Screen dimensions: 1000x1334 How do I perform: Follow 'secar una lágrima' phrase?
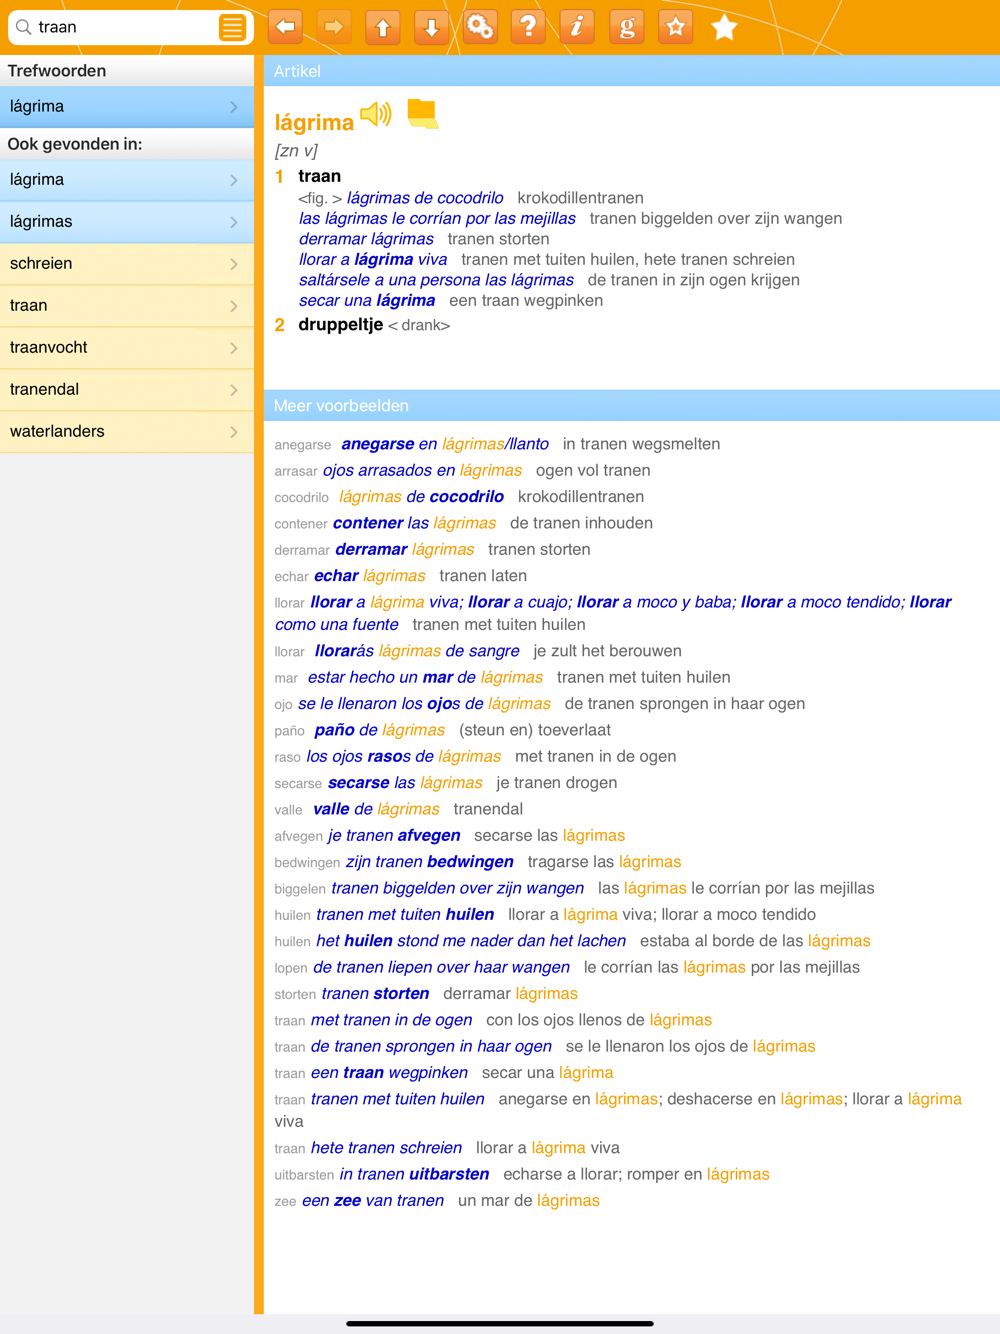pos(367,301)
